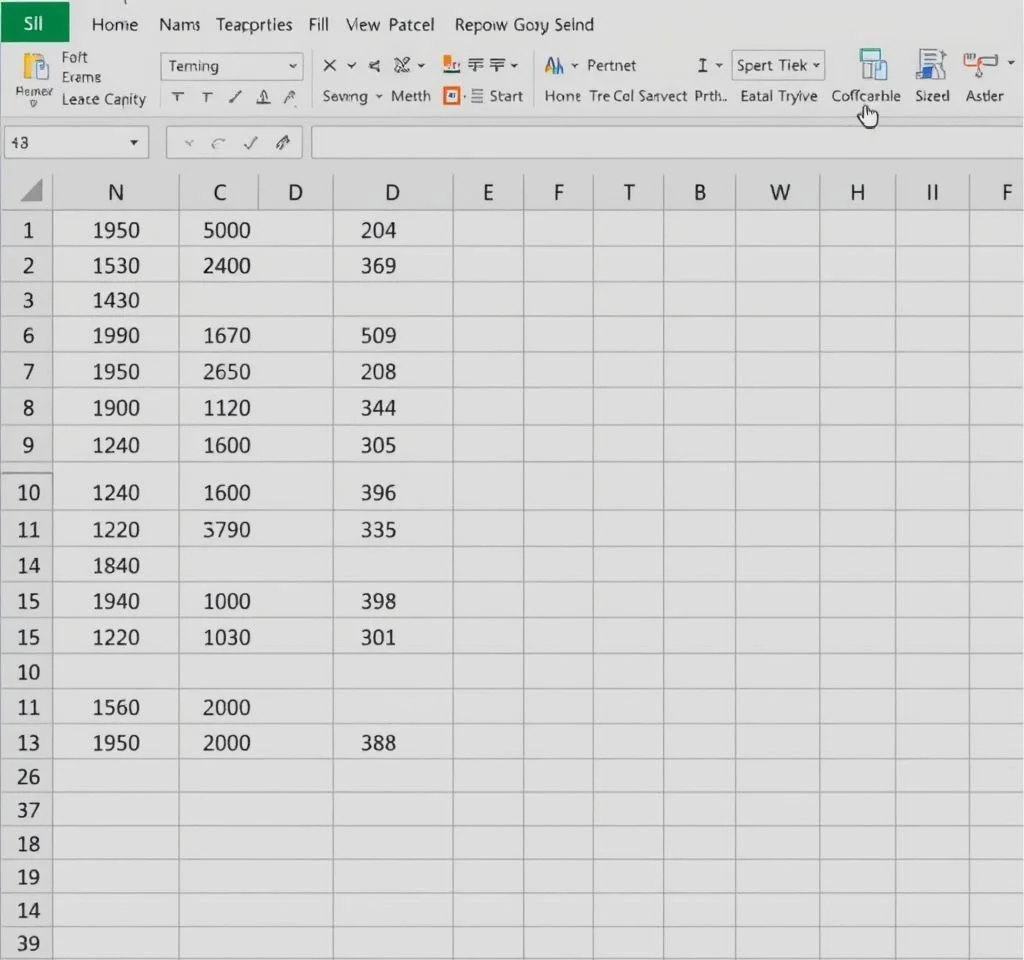Click the paste clipboard icon labeled Hemer
This screenshot has height=960, width=1024.
click(35, 68)
